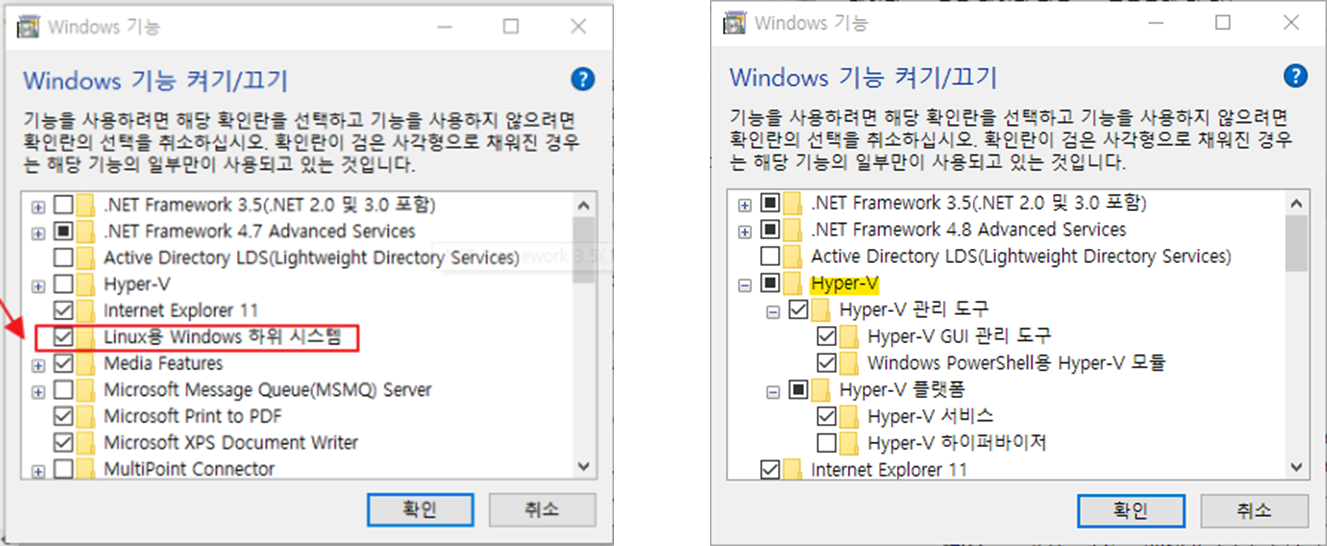Image resolution: width=1327 pixels, height=546 pixels.
Task: Open help icon in right Windows 기능 window
Action: point(1295,76)
